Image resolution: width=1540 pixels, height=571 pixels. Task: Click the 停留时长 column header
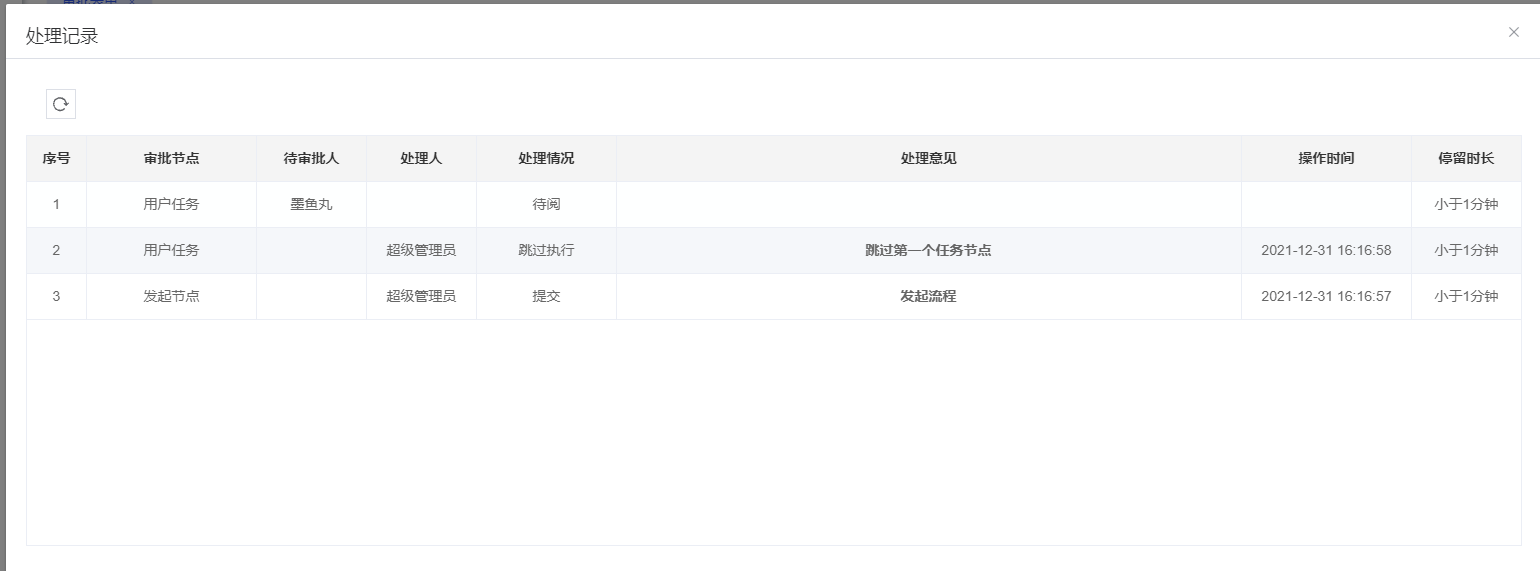[x=1466, y=158]
